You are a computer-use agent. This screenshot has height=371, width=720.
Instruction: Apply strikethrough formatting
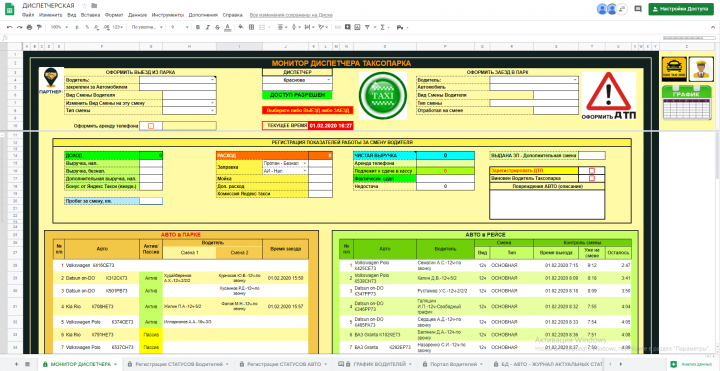point(217,27)
